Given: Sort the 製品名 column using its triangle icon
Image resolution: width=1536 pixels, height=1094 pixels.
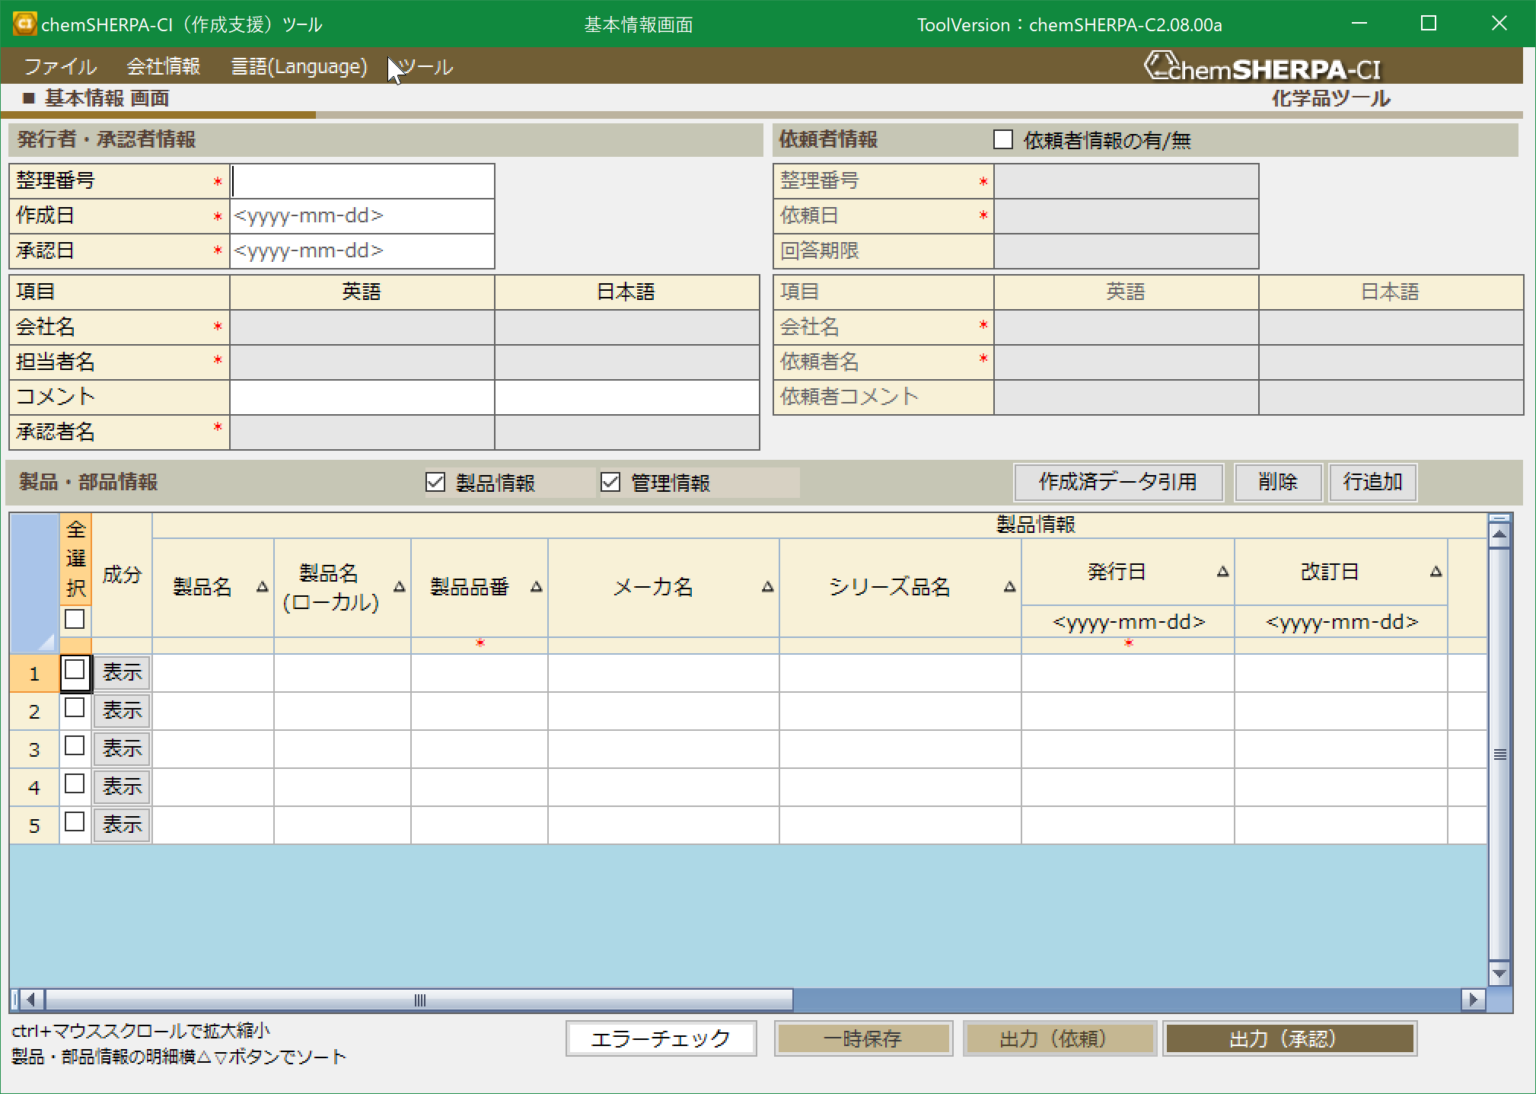Looking at the screenshot, I should click(261, 589).
